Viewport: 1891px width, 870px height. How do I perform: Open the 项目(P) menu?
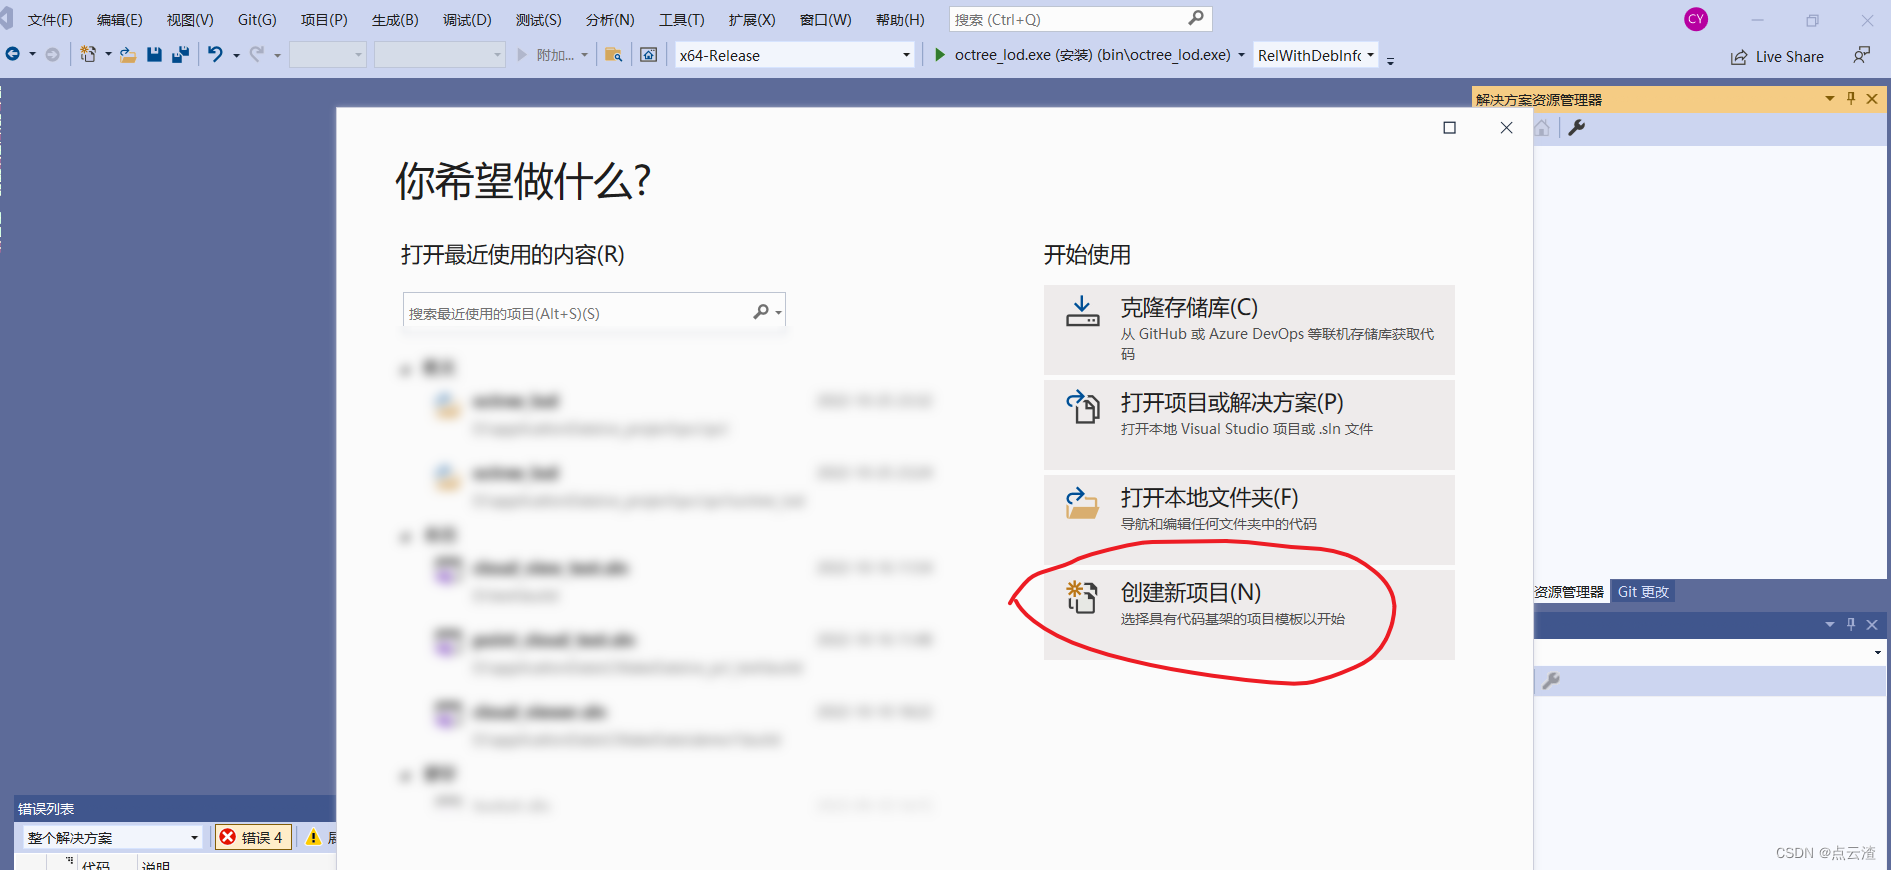(324, 20)
